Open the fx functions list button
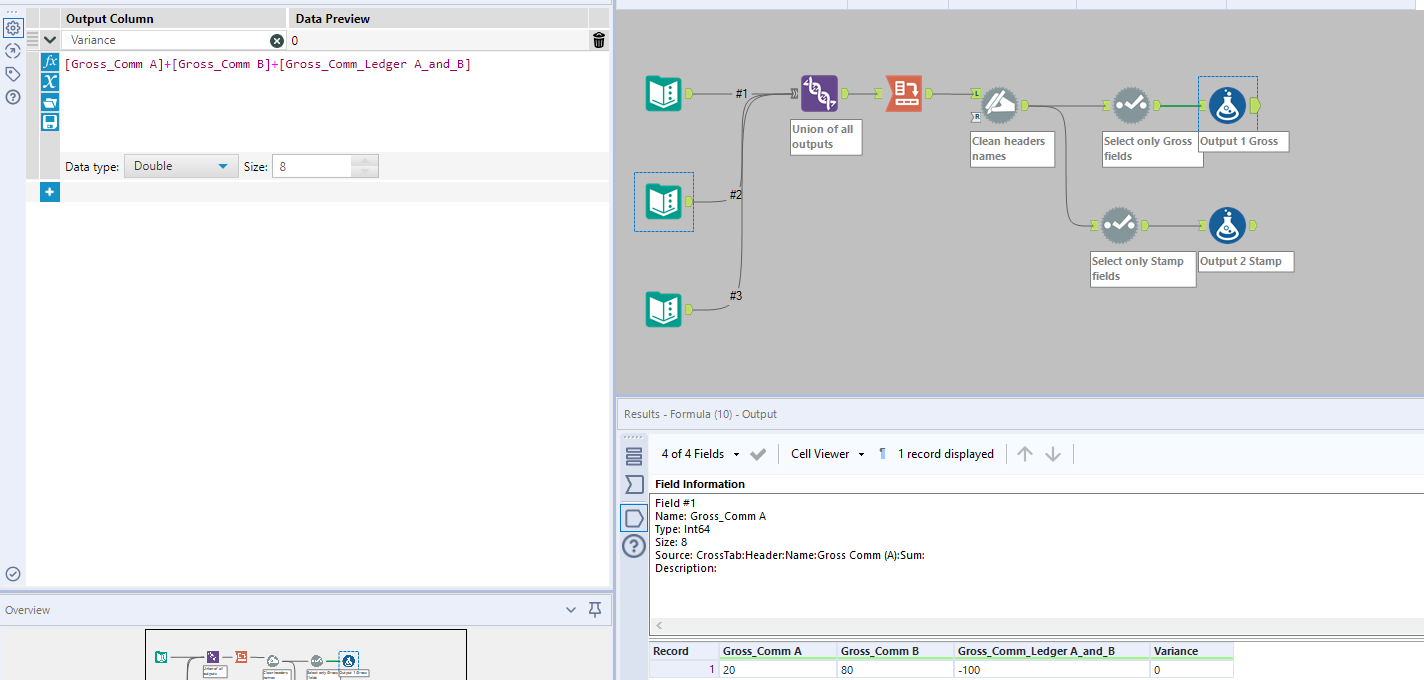This screenshot has width=1424, height=680. click(x=50, y=62)
